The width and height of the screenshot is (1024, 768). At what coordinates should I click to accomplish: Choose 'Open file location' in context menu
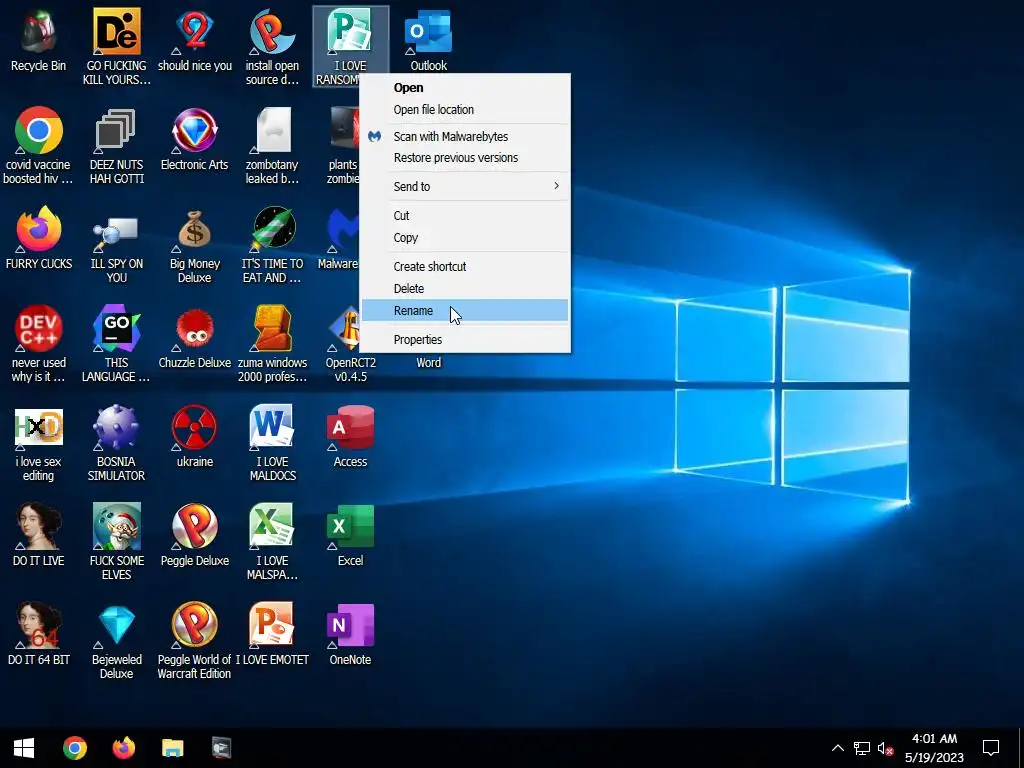(465, 110)
